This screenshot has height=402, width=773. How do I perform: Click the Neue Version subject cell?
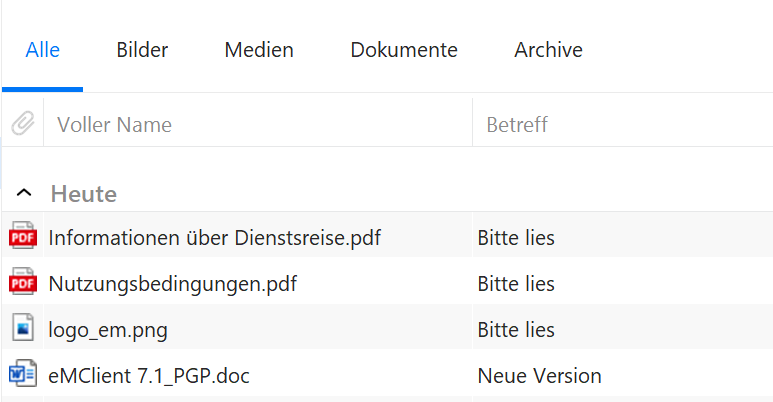click(539, 376)
